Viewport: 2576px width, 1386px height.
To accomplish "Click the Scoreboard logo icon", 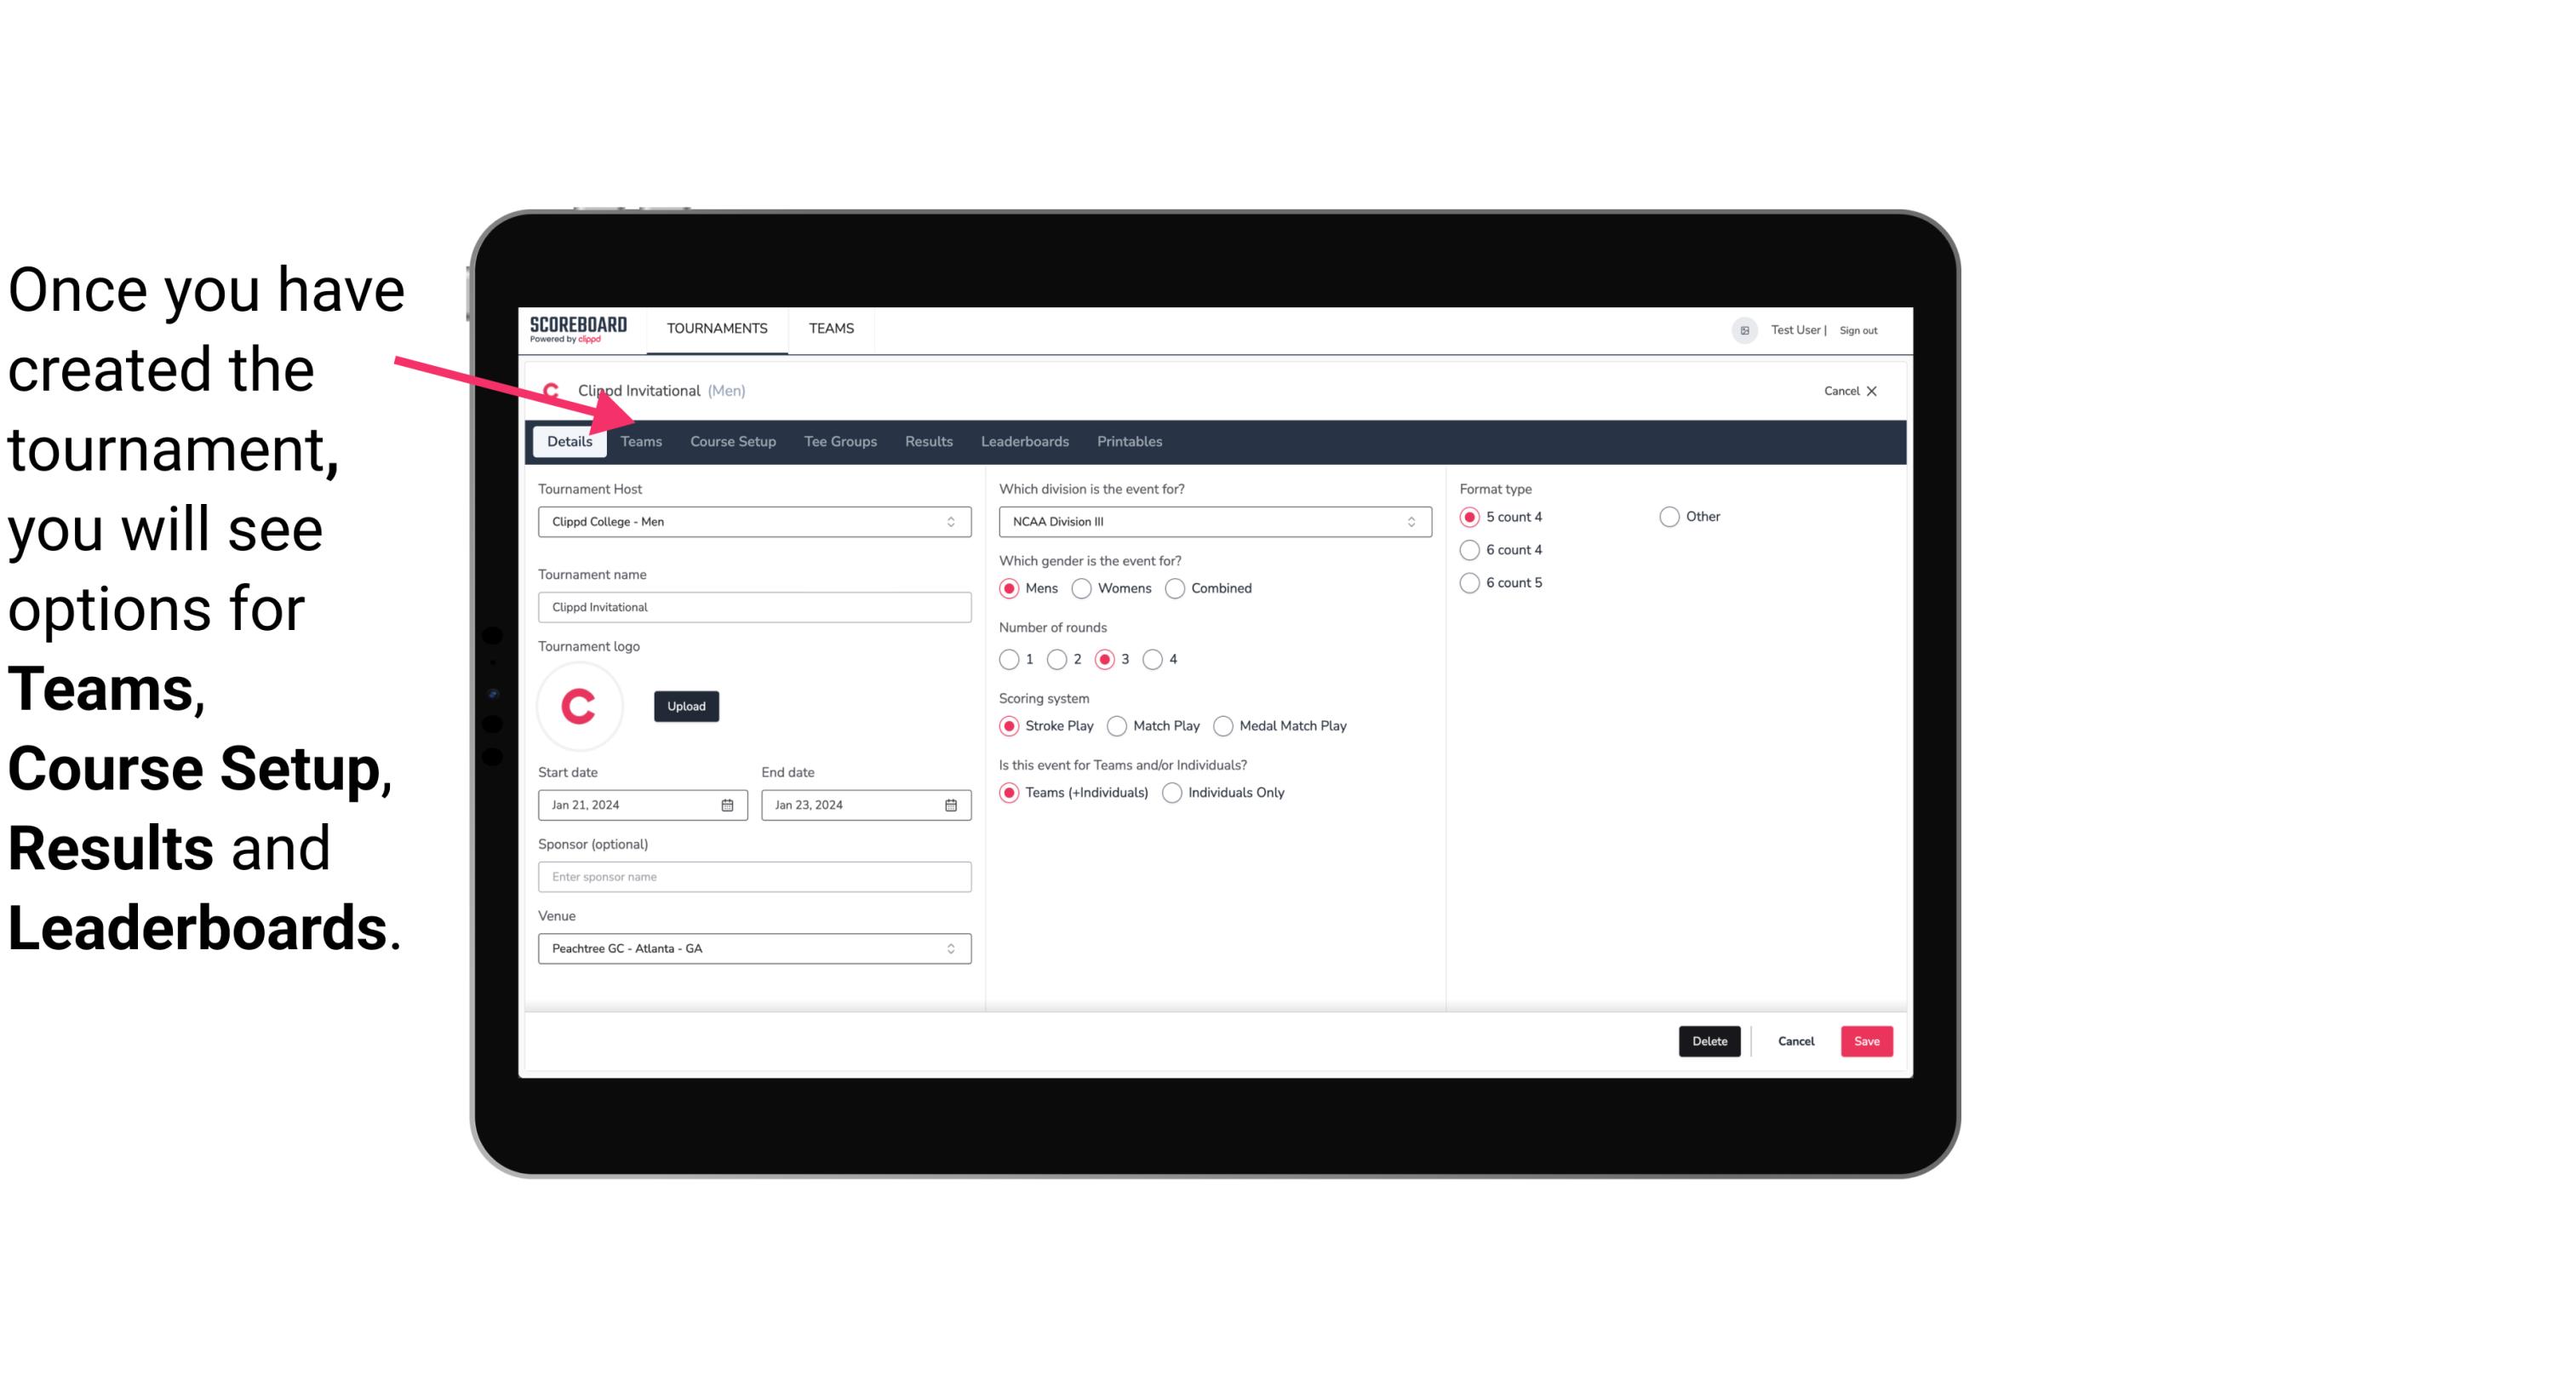I will (x=576, y=328).
